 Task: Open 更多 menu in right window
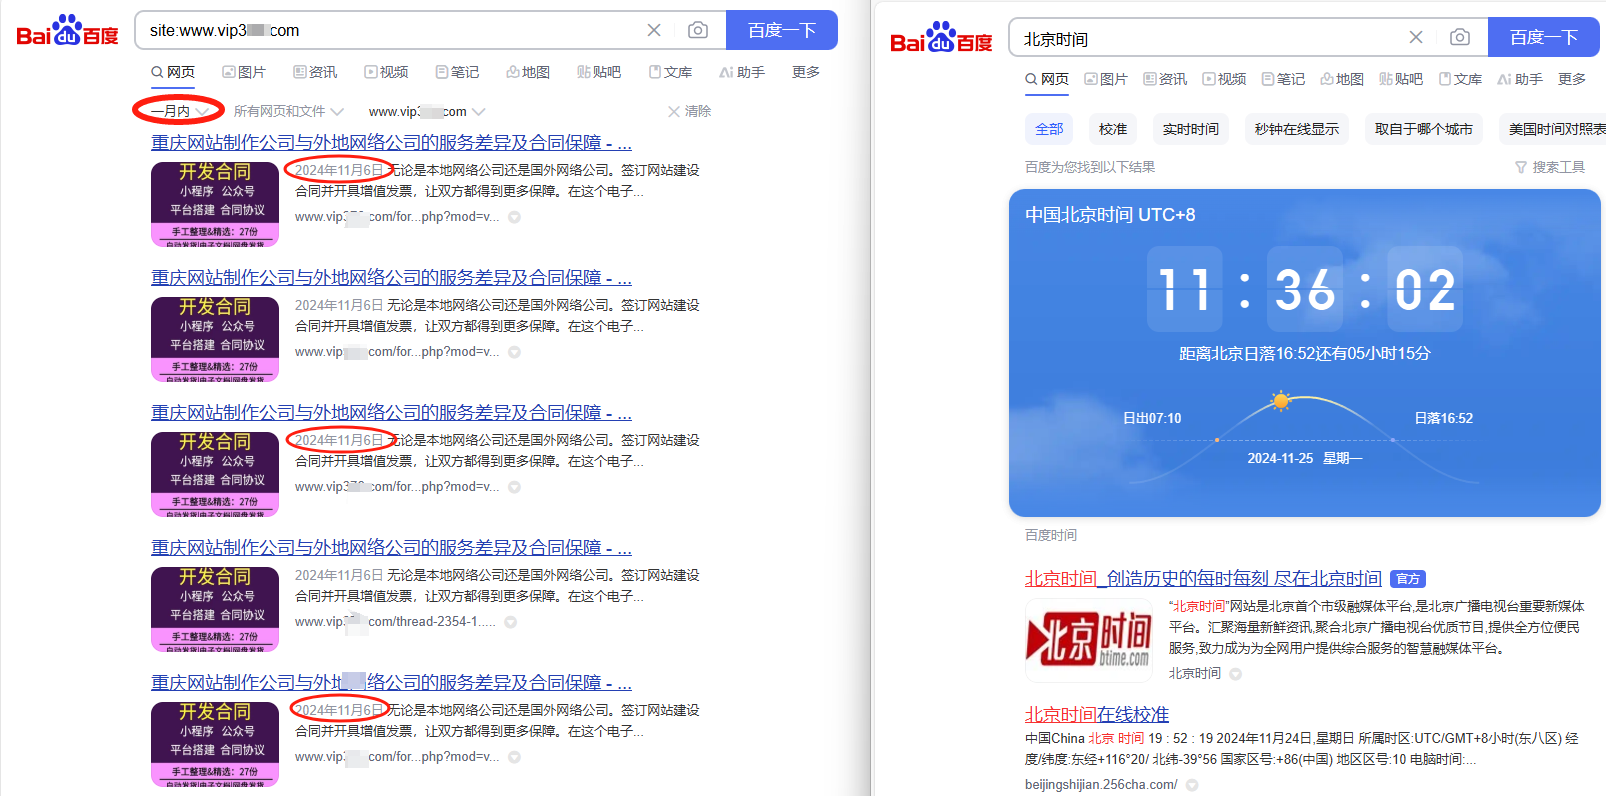[x=1572, y=79]
